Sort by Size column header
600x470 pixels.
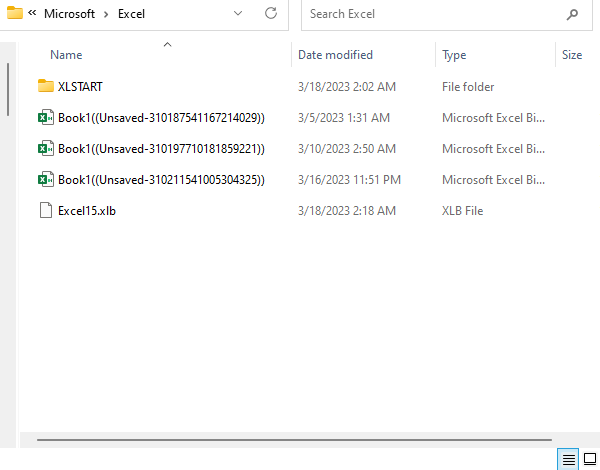[x=572, y=55]
